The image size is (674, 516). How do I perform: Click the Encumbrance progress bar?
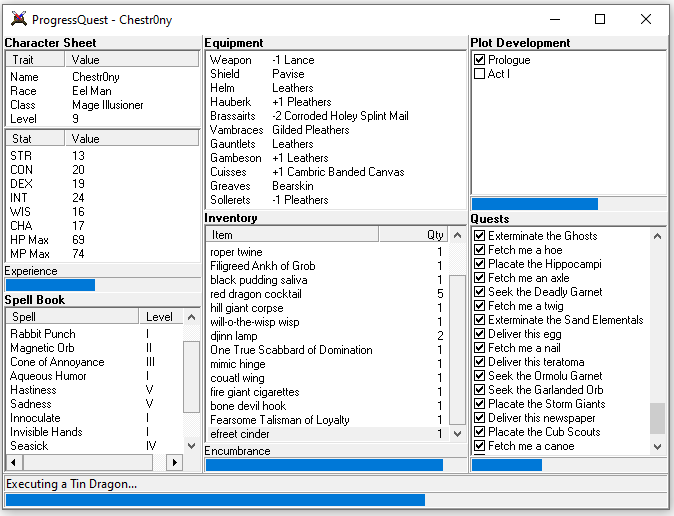pyautogui.click(x=335, y=465)
